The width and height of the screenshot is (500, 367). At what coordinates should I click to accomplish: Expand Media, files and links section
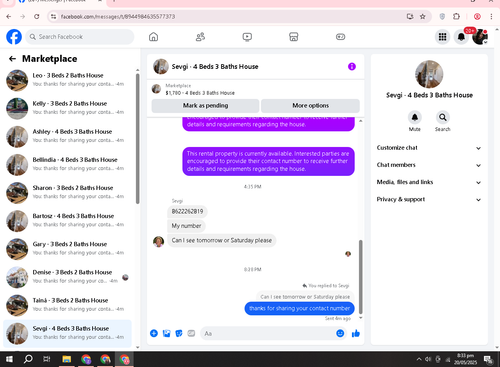(429, 182)
